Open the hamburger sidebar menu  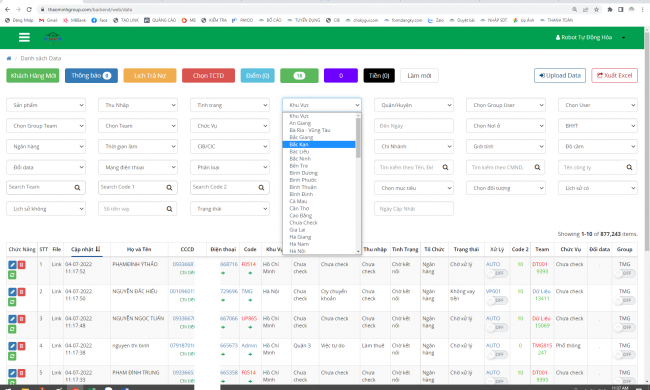pos(24,38)
